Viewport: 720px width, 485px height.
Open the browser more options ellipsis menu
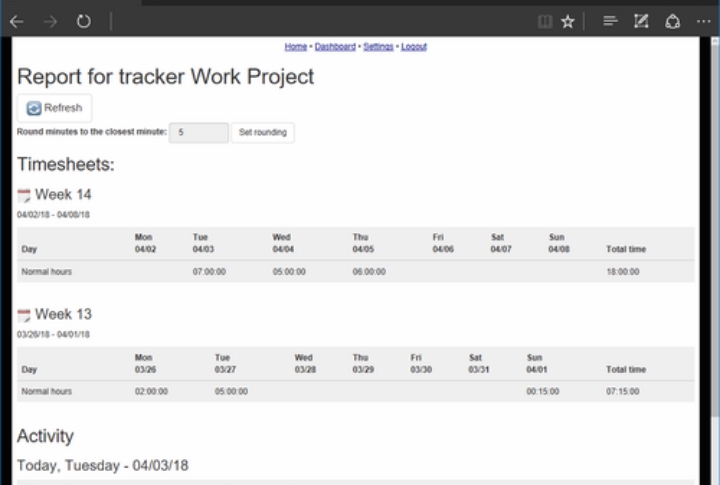click(x=703, y=21)
